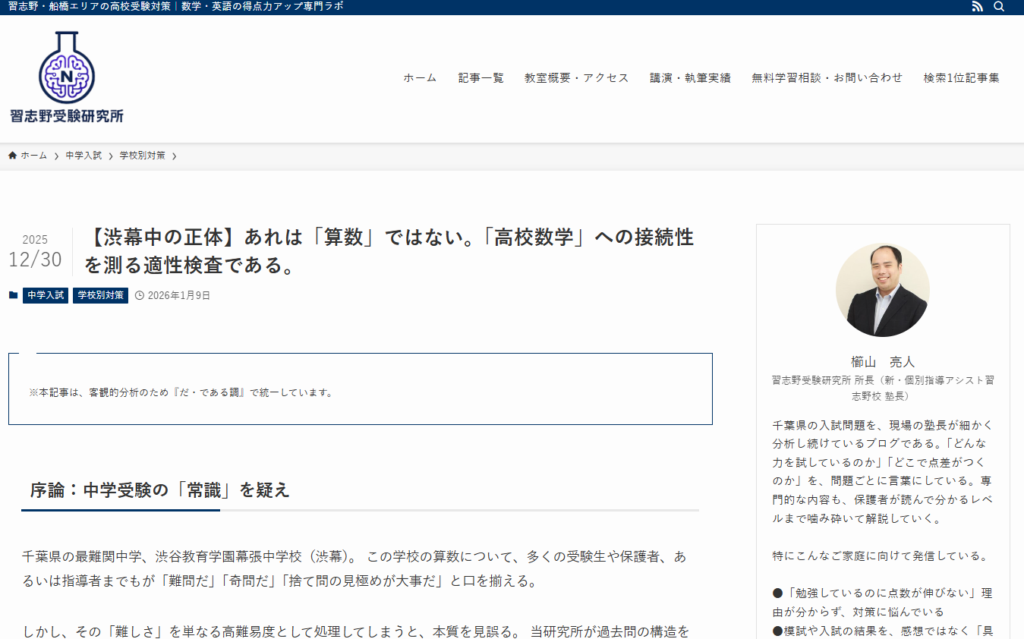The width and height of the screenshot is (1024, 639).
Task: Click the 学校別対策 category tag
Action: pyautogui.click(x=100, y=296)
